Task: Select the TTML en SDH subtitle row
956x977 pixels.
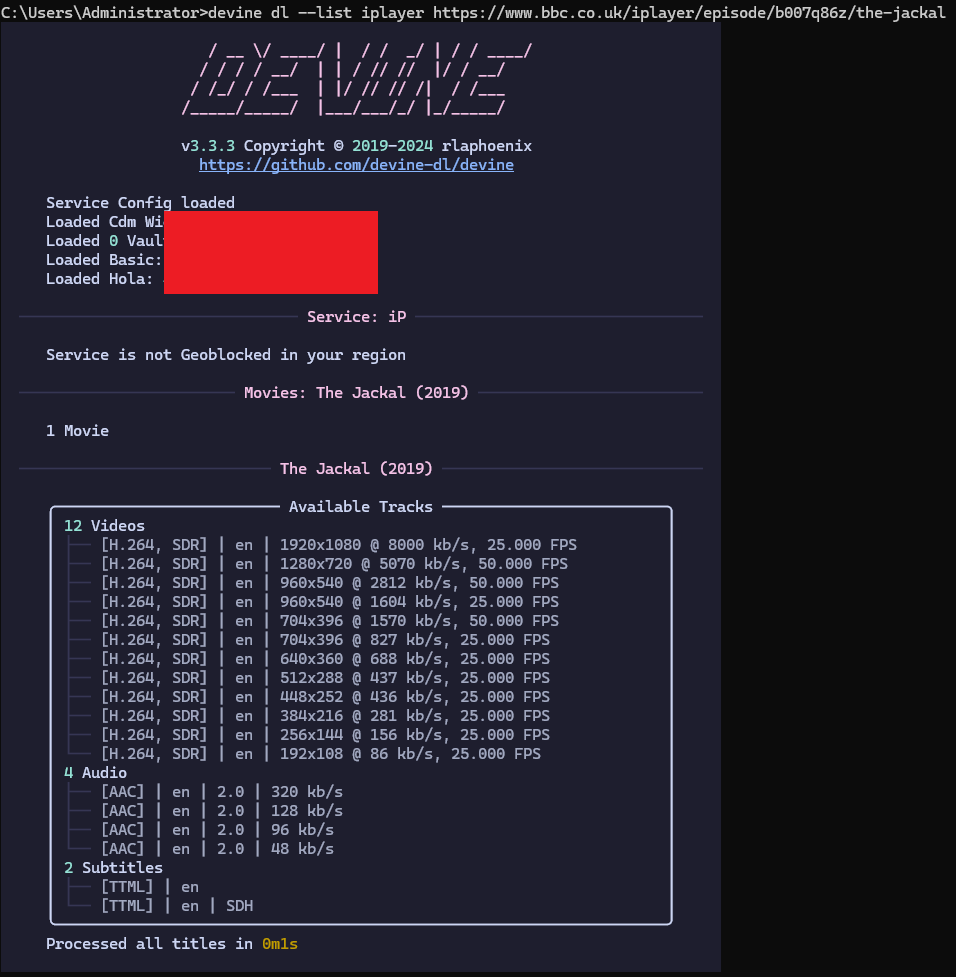Action: [x=177, y=906]
